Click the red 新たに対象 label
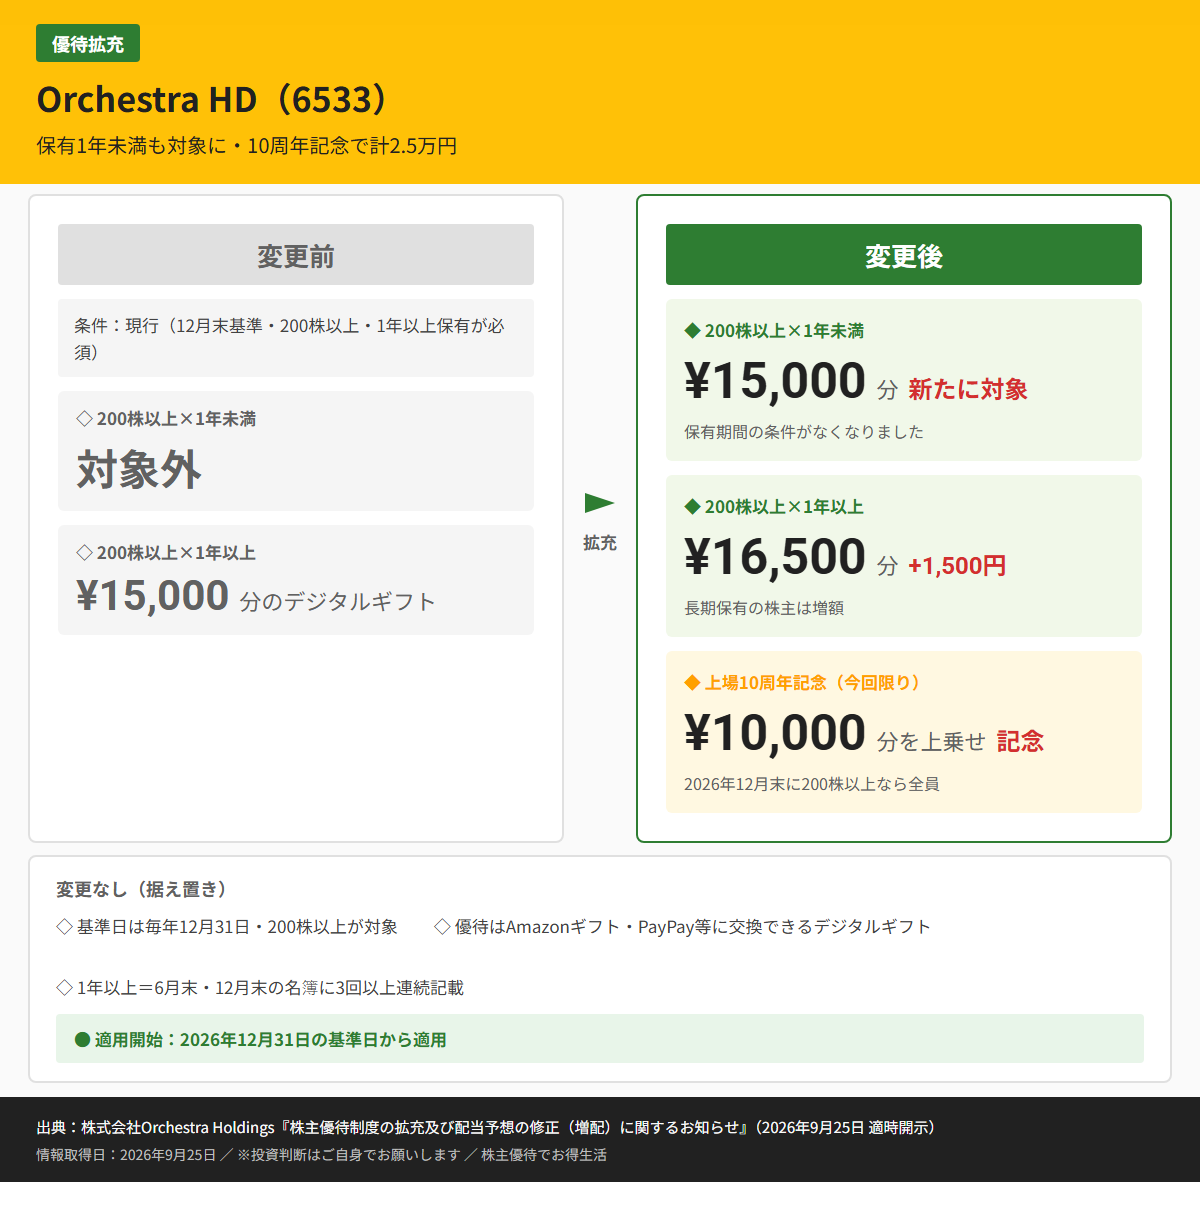This screenshot has height=1206, width=1200. coord(968,389)
